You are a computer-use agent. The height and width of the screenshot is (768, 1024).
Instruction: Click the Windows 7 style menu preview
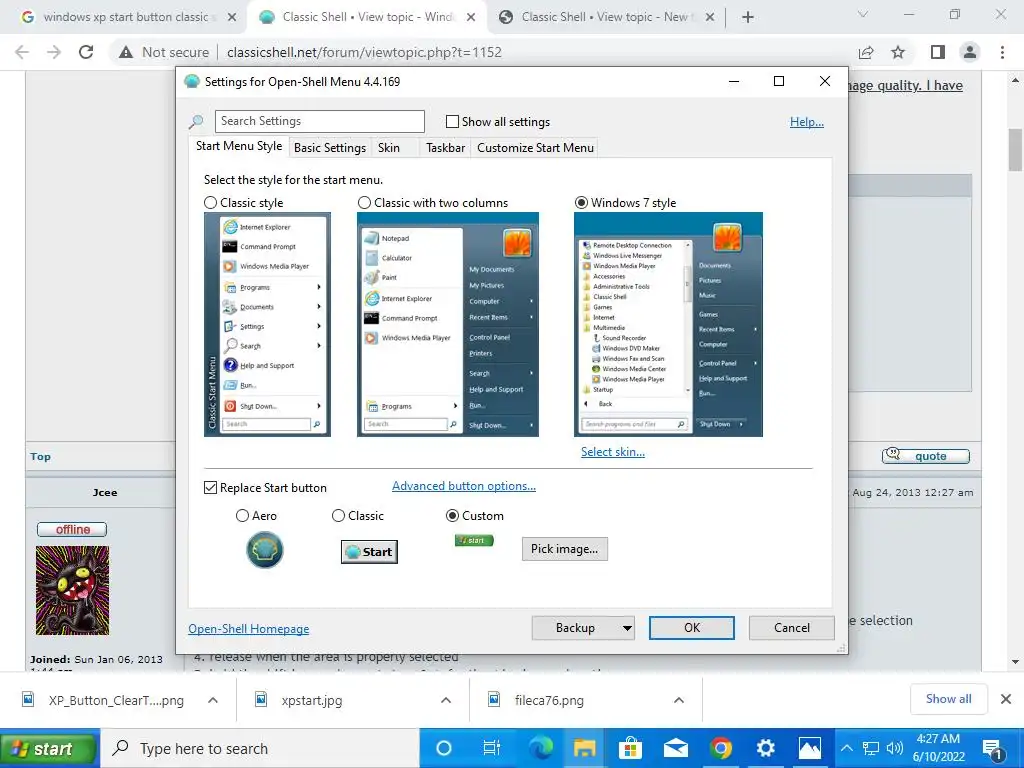click(x=668, y=325)
